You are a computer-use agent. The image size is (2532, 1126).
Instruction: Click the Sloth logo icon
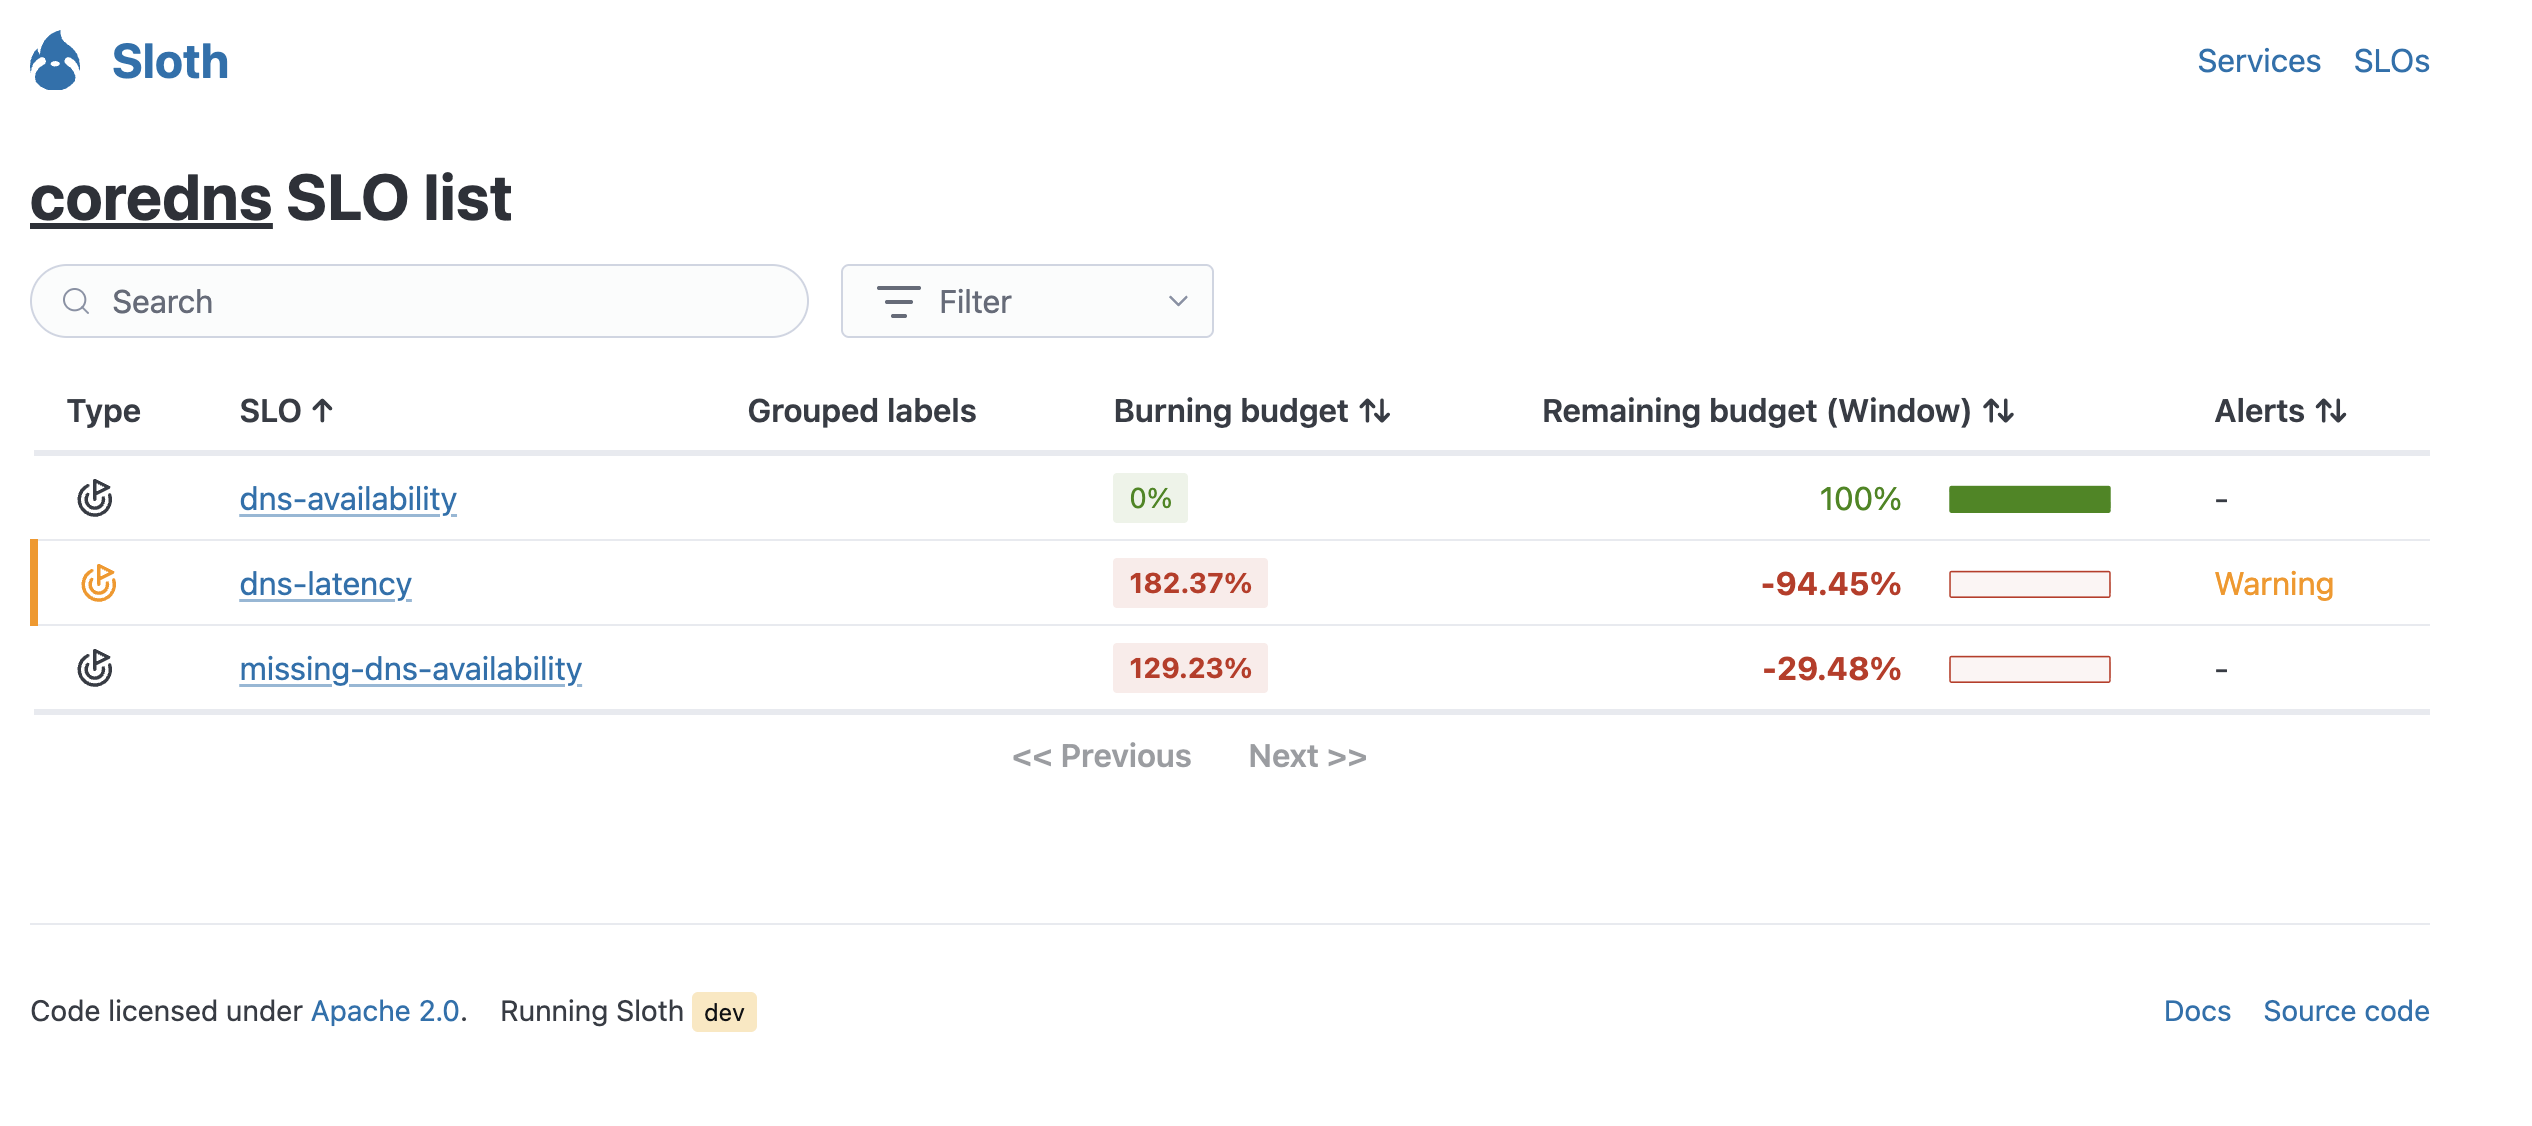(55, 61)
